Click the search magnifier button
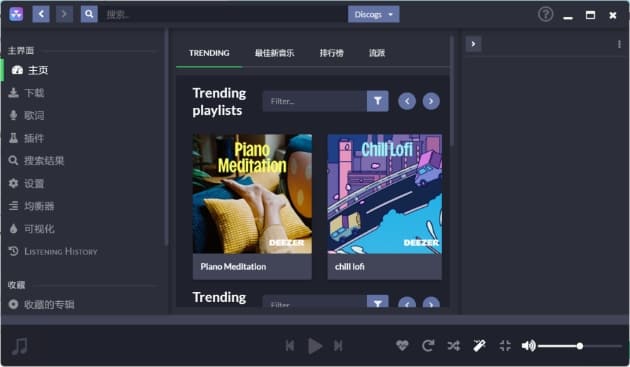The width and height of the screenshot is (630, 367). click(89, 14)
